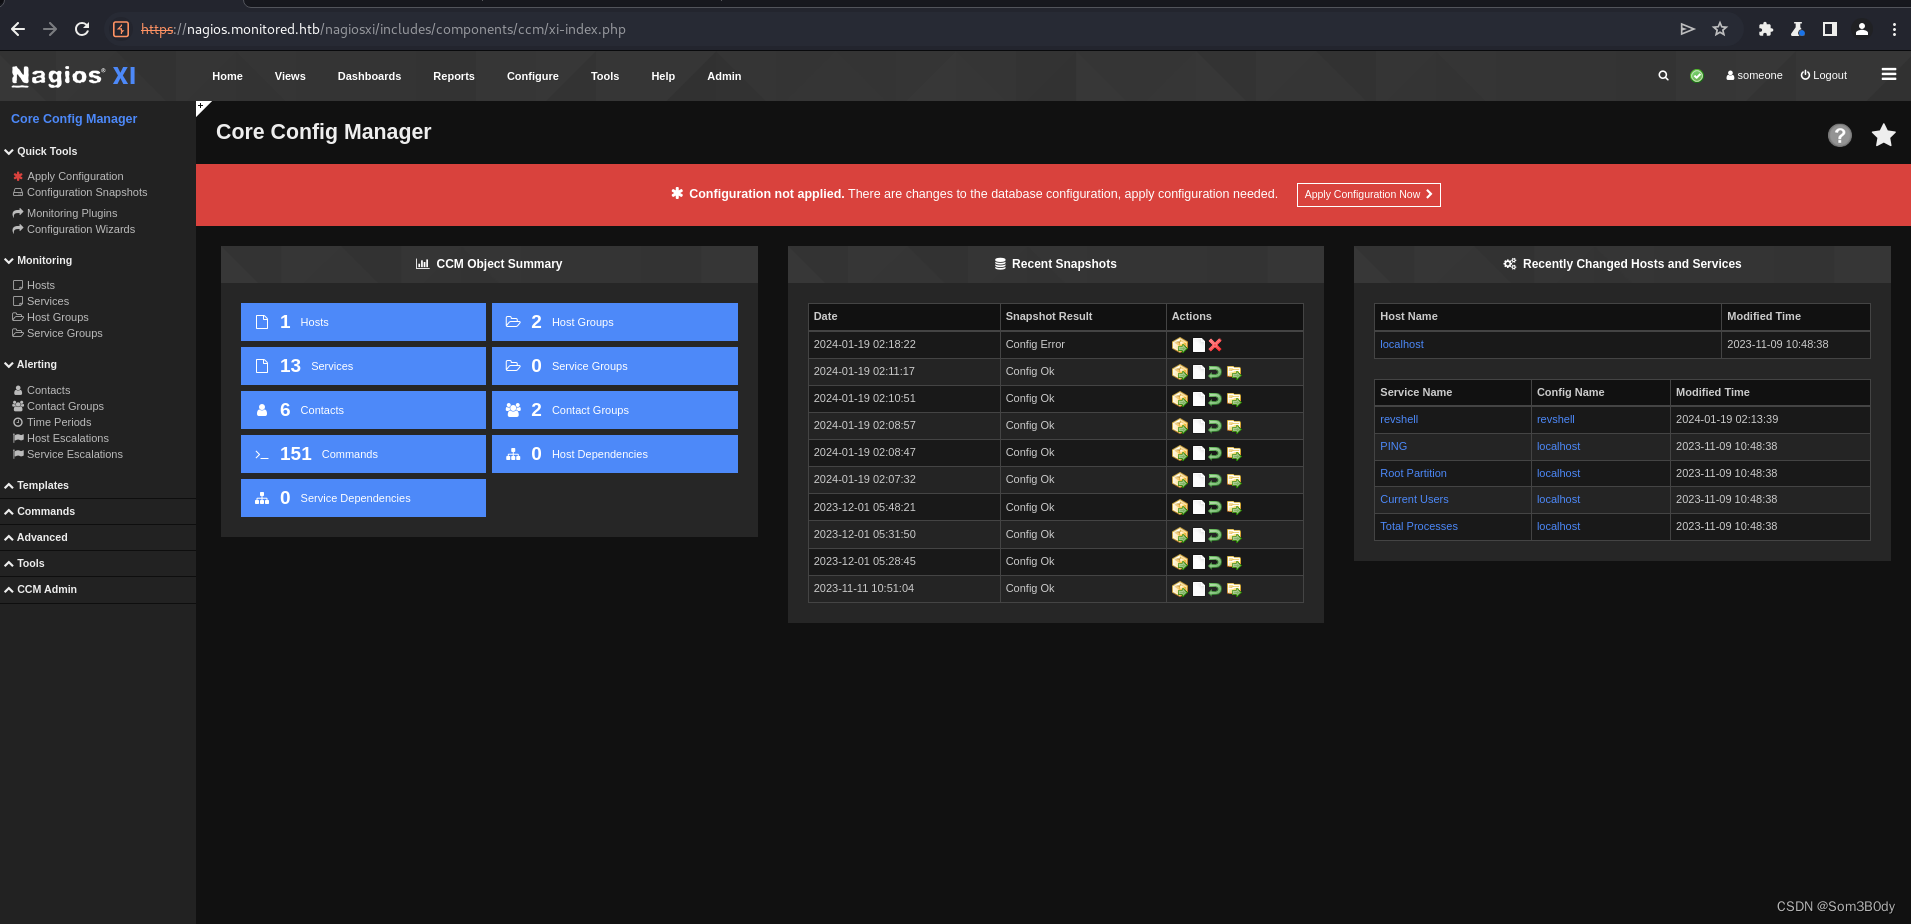Go back using browser back arrow
The image size is (1911, 924).
(x=18, y=29)
